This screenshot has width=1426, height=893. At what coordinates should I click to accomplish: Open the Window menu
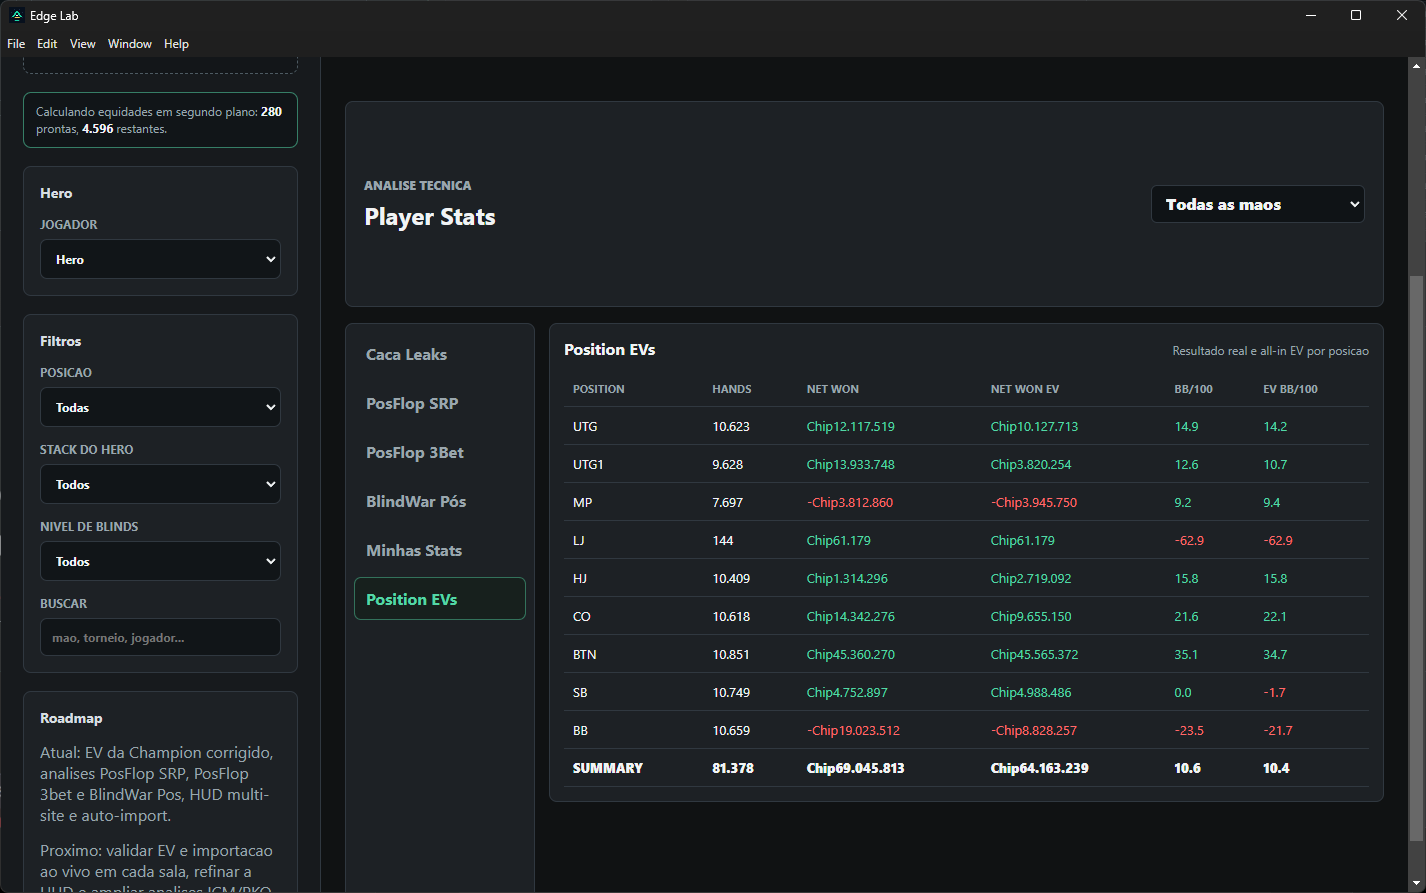130,44
